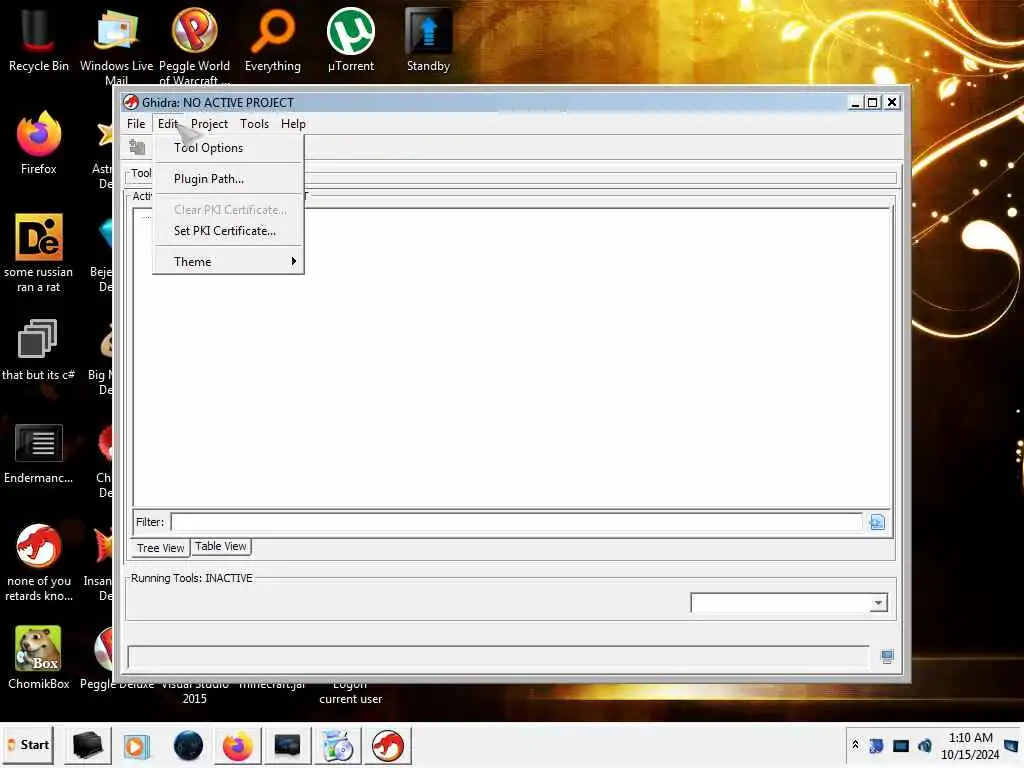
Task: Click the Ghidra toolbar tool icon
Action: (137, 148)
